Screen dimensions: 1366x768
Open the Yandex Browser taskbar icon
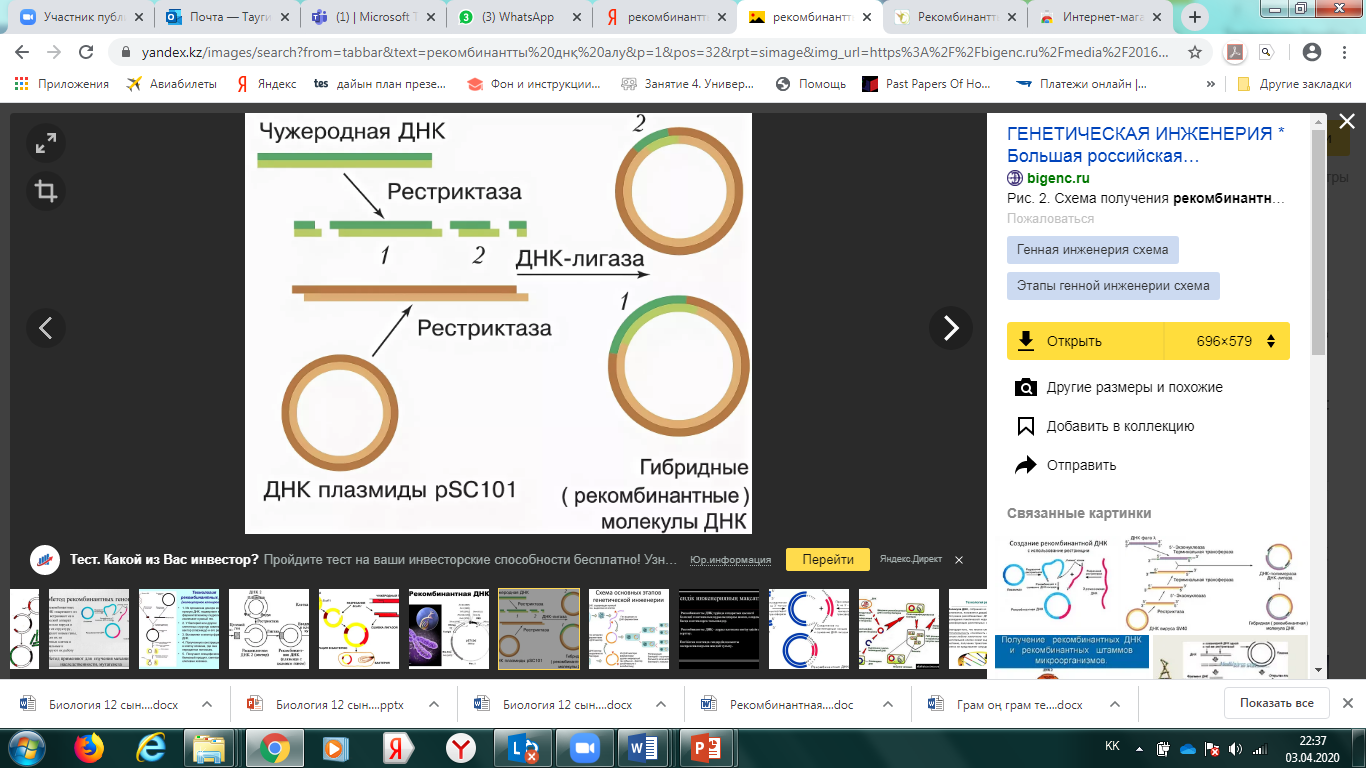(459, 747)
